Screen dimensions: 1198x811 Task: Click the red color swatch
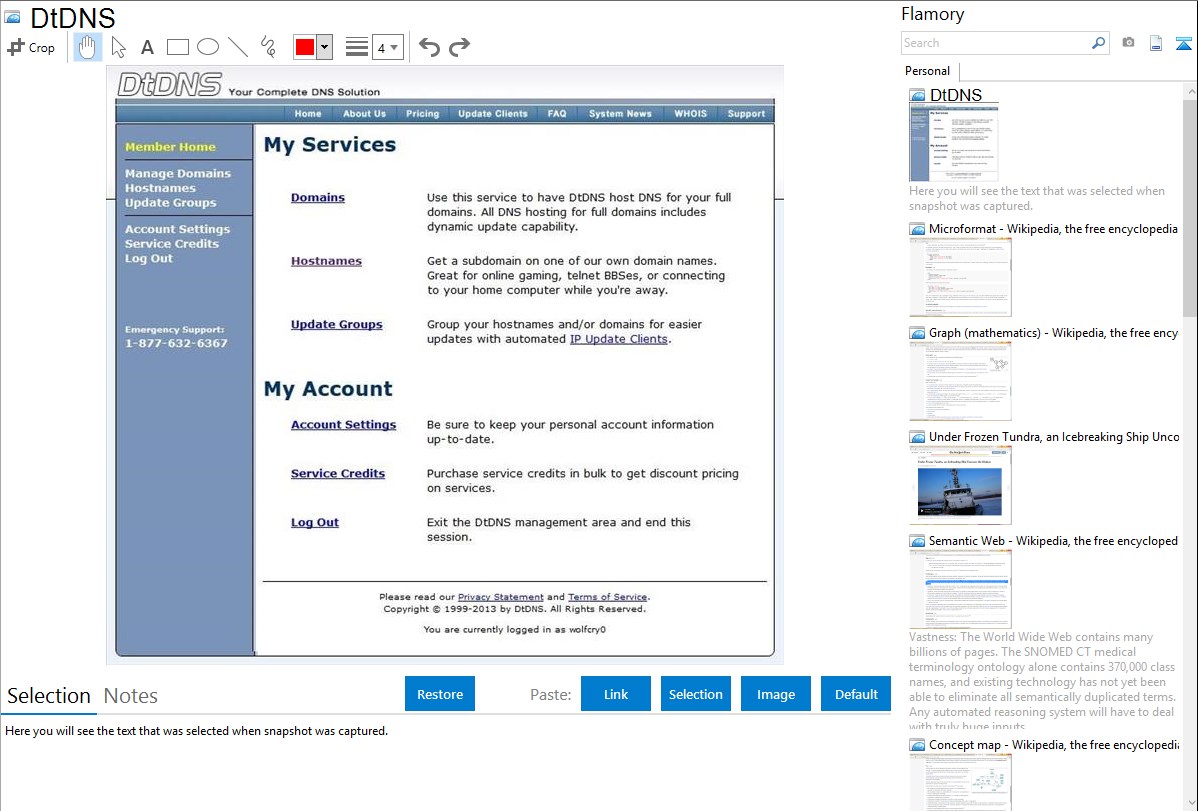pyautogui.click(x=305, y=47)
